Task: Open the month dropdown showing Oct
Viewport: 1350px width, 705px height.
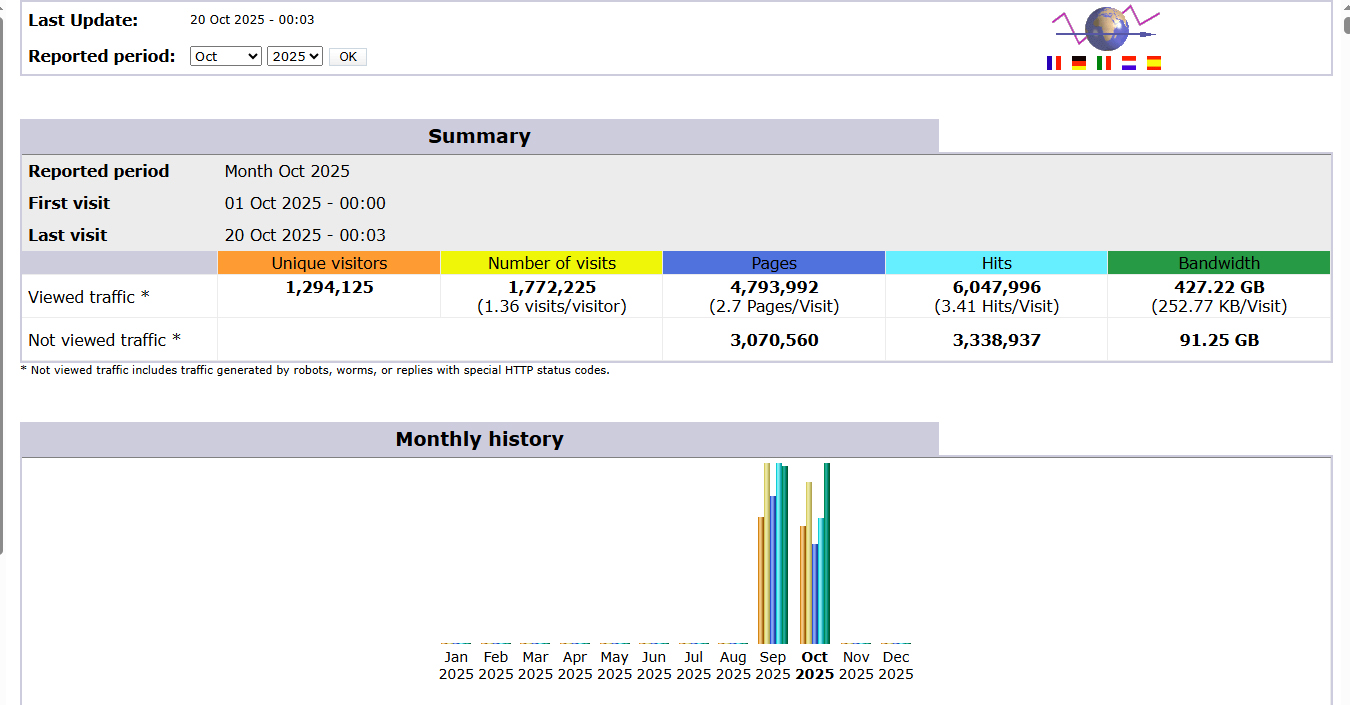Action: [x=225, y=57]
